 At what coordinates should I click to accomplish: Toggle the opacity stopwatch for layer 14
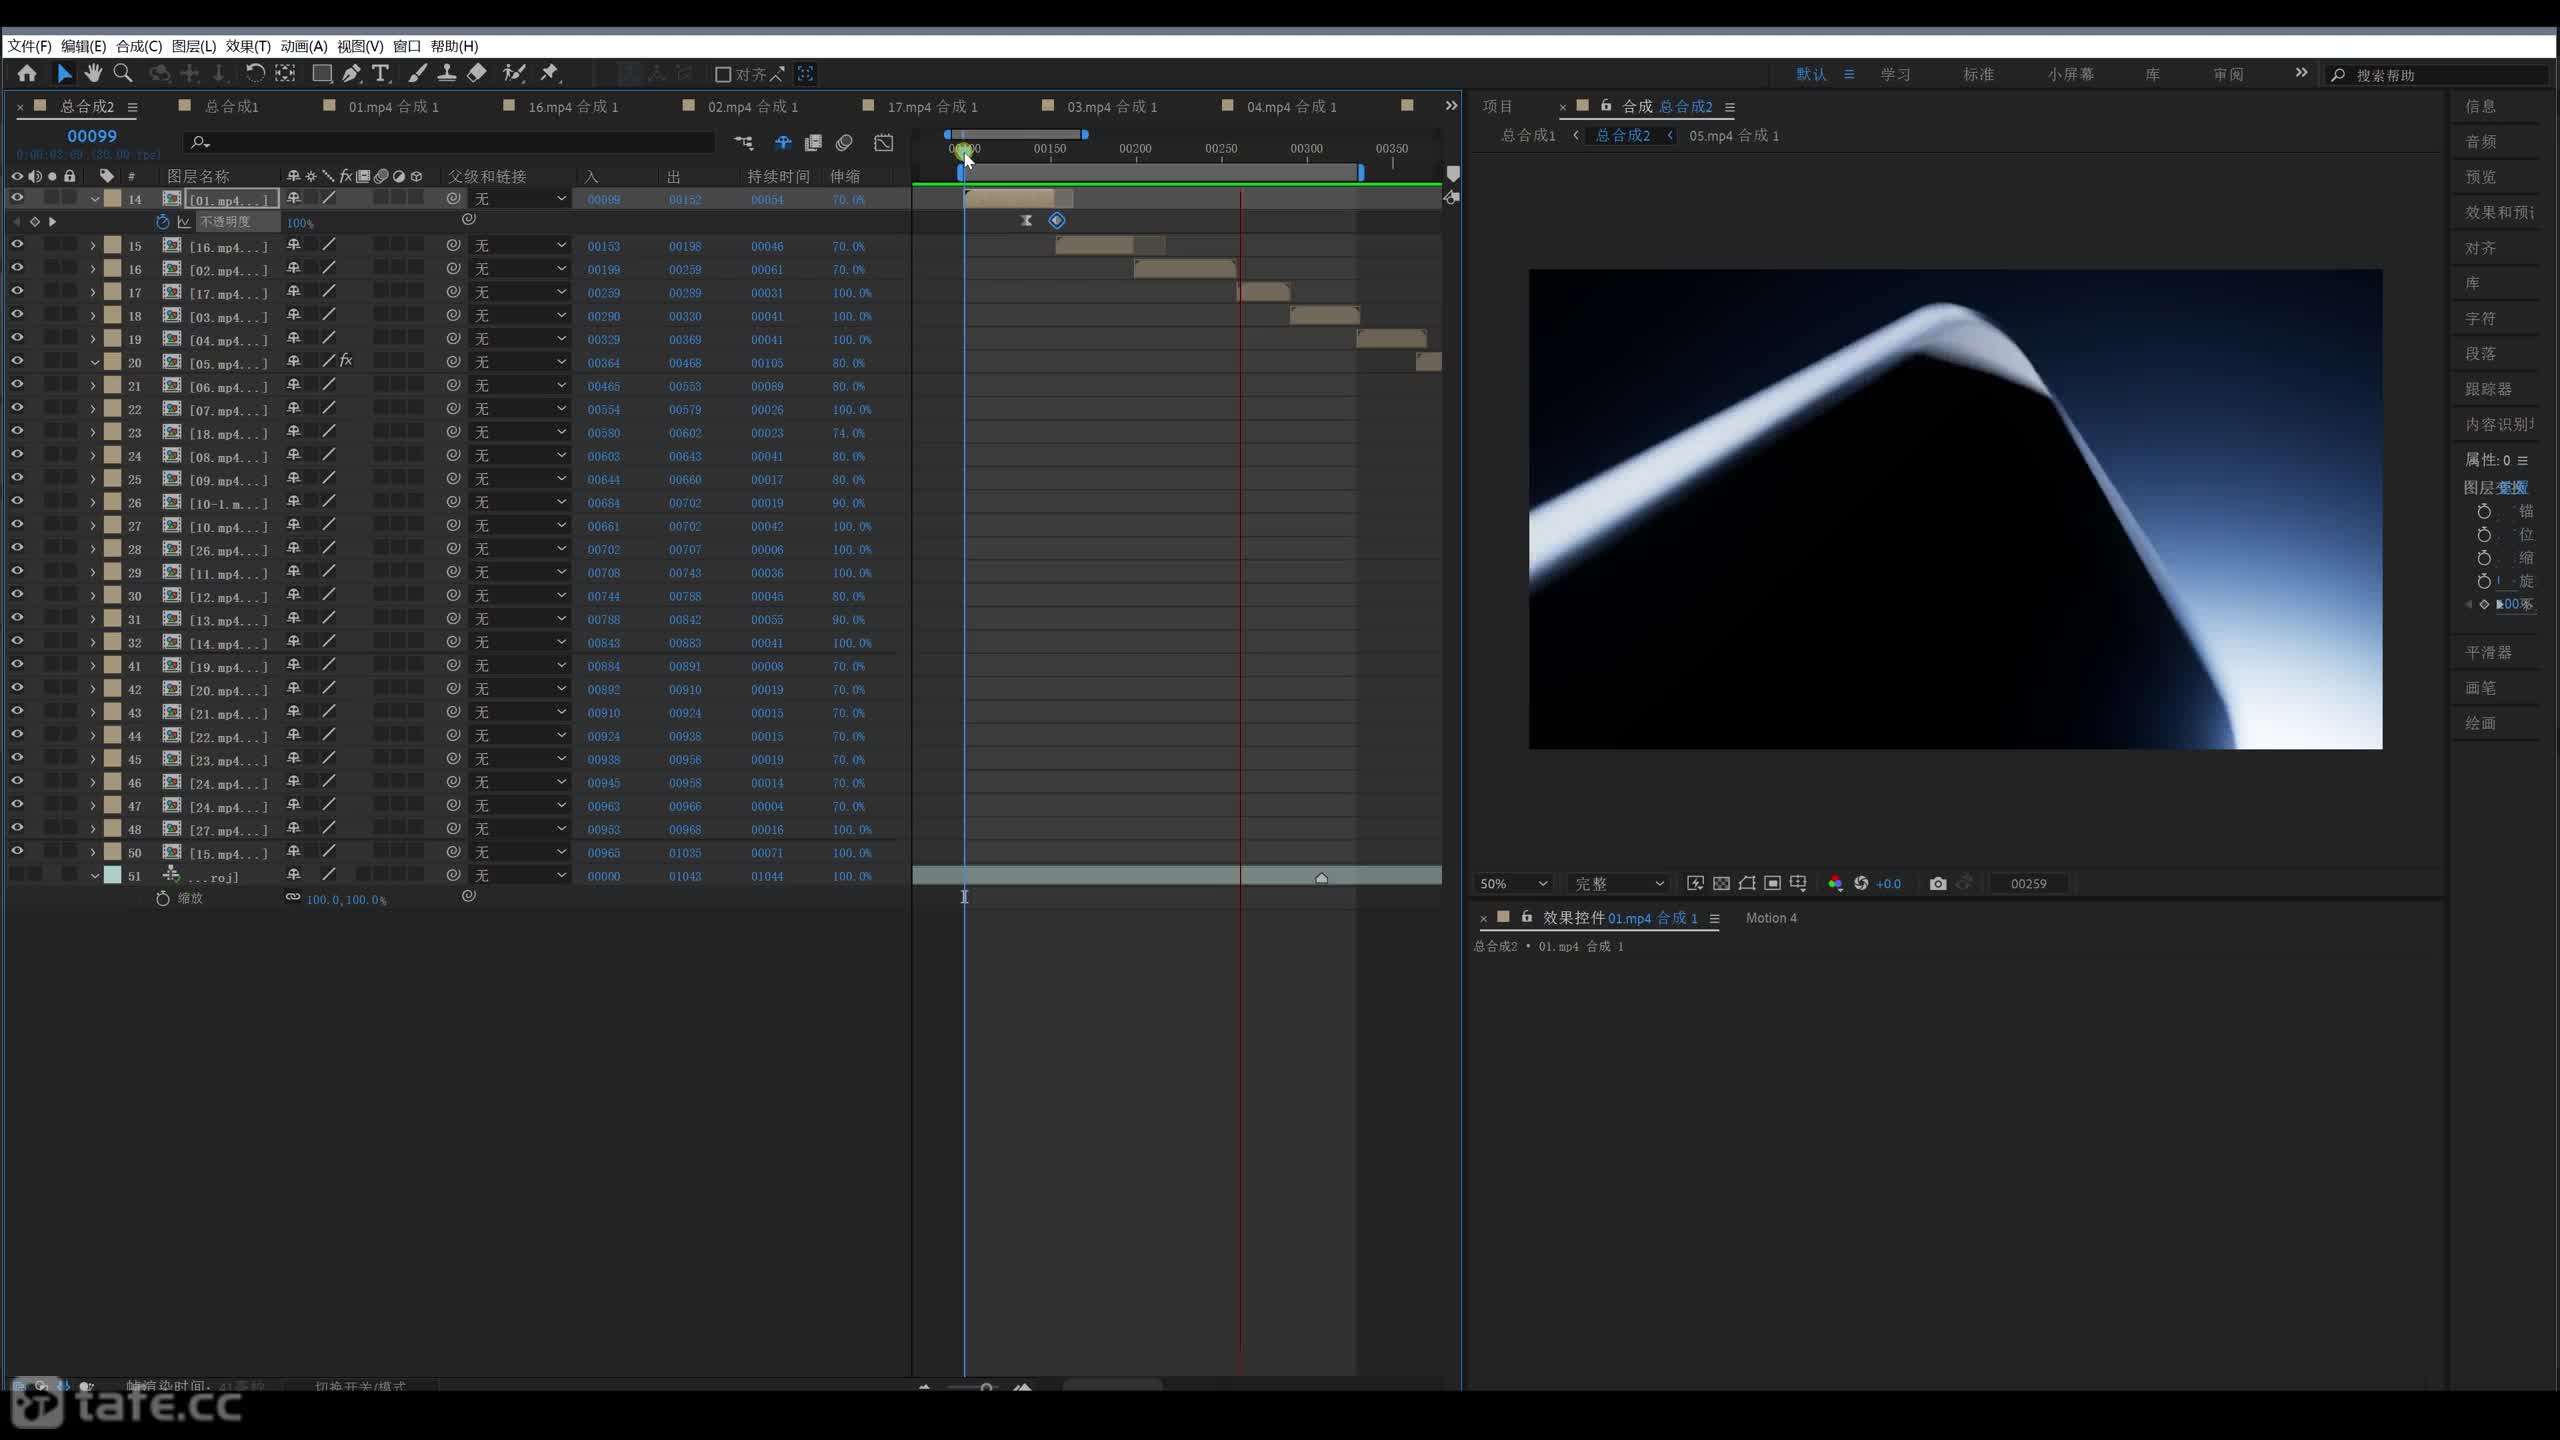point(163,222)
